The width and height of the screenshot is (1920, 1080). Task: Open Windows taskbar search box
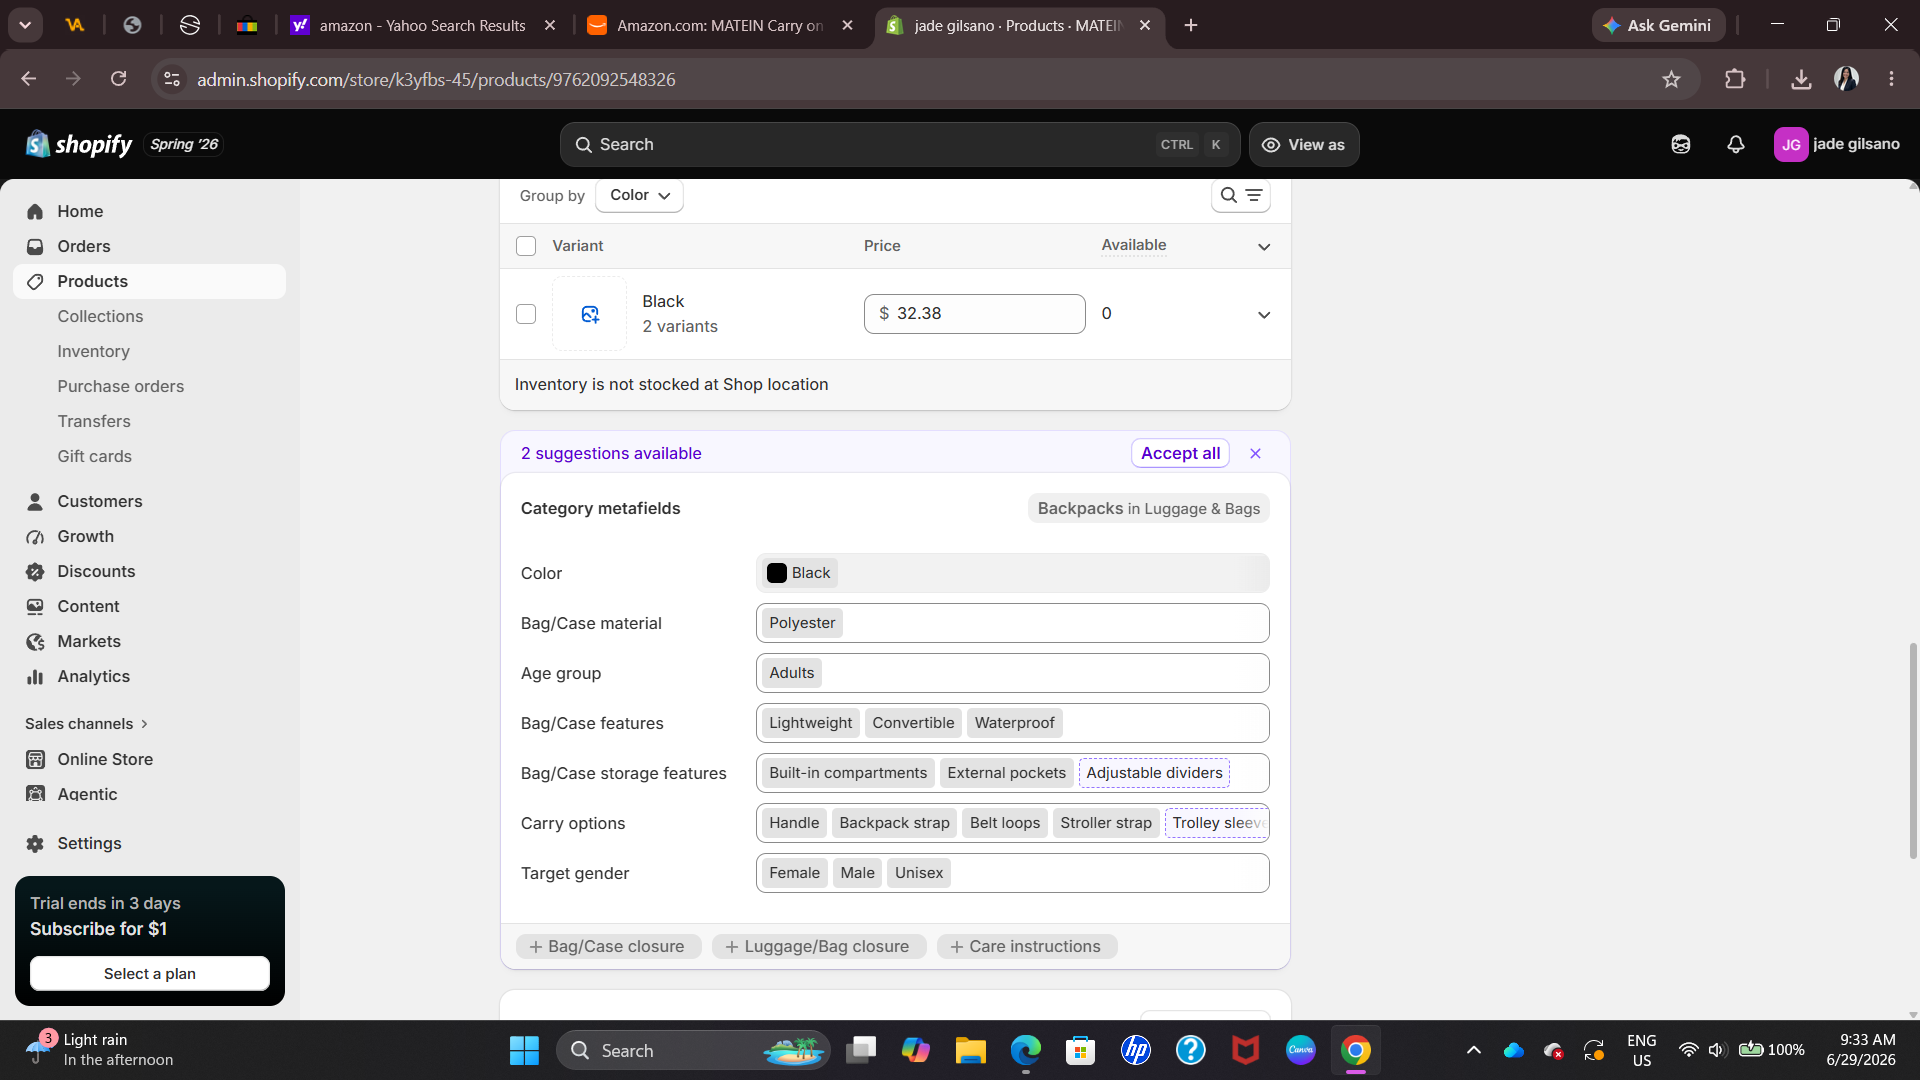[693, 1050]
